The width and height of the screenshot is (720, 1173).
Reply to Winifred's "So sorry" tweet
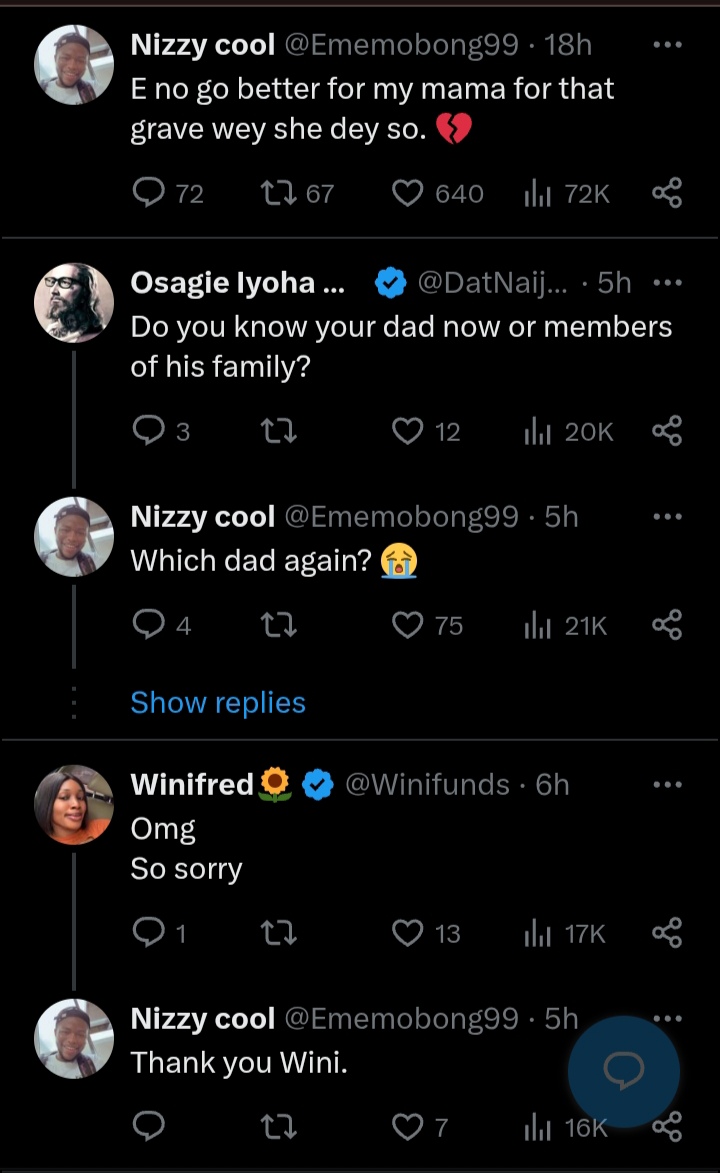[149, 933]
